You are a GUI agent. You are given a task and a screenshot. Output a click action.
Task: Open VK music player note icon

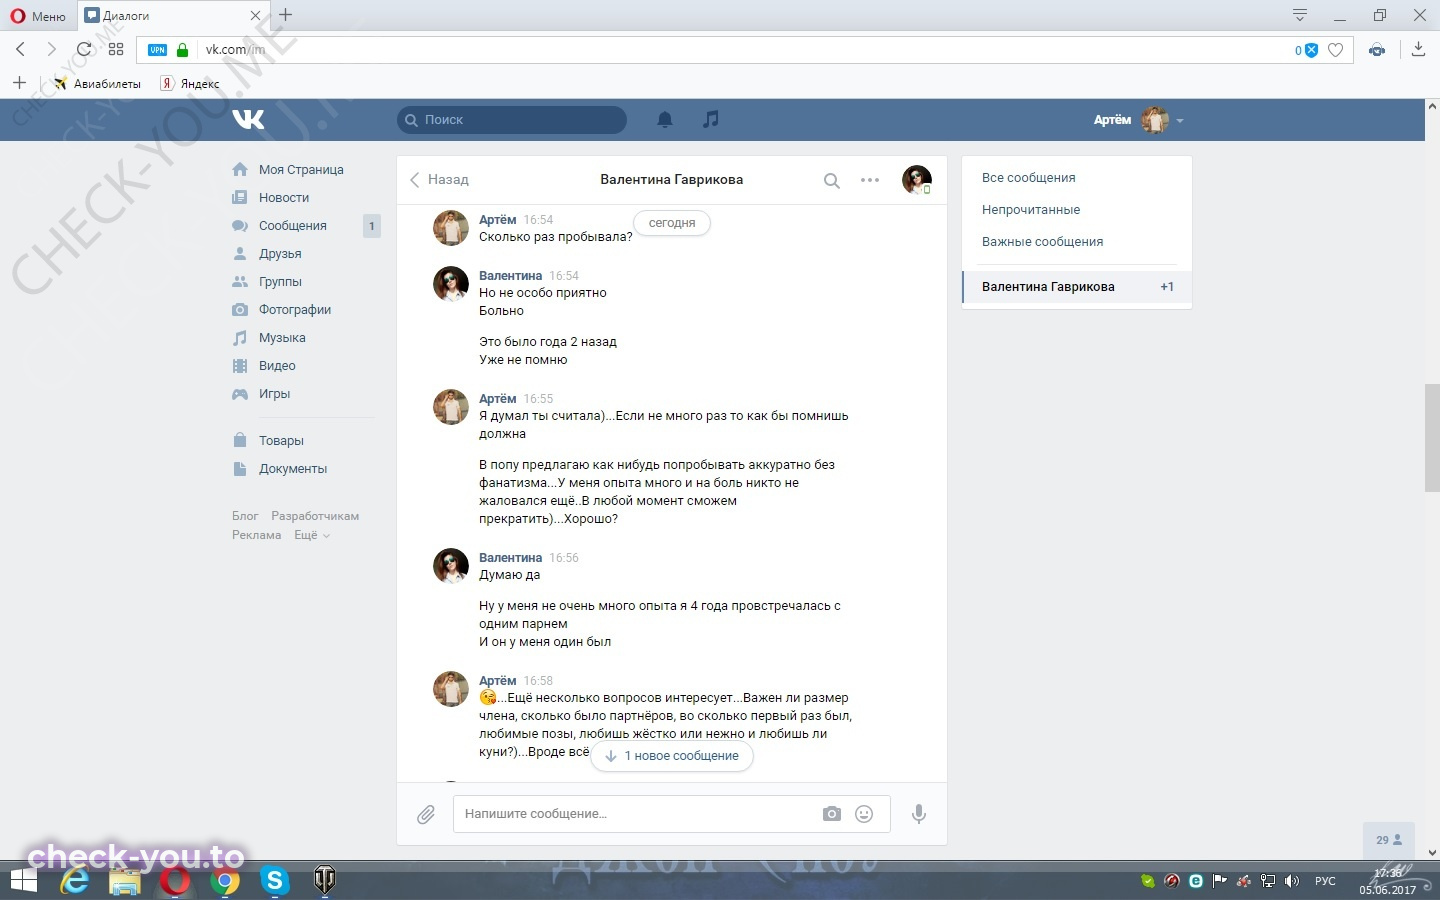[710, 120]
